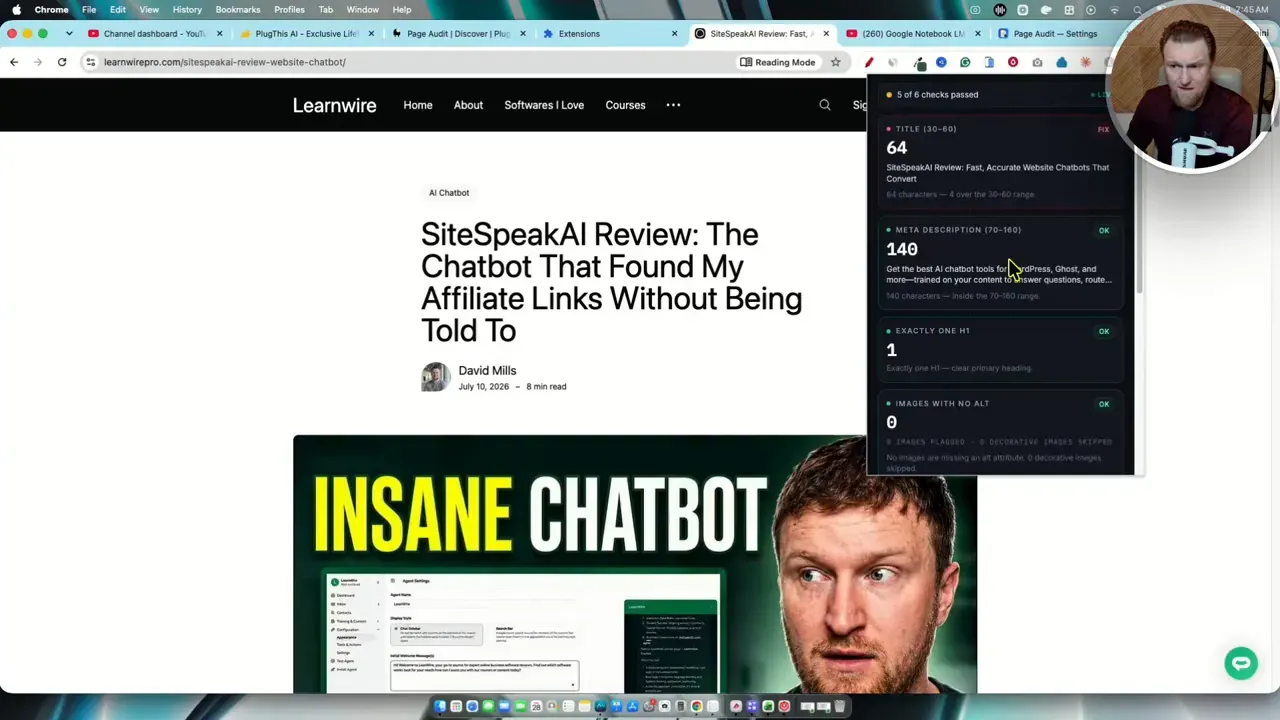
Task: Open the File menu
Action: [x=89, y=10]
